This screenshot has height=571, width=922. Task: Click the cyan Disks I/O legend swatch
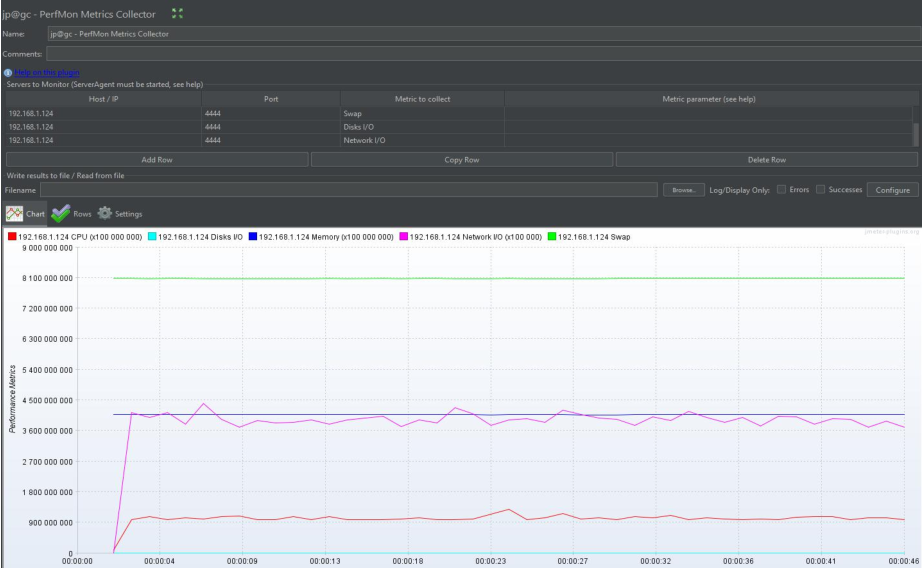pos(152,236)
